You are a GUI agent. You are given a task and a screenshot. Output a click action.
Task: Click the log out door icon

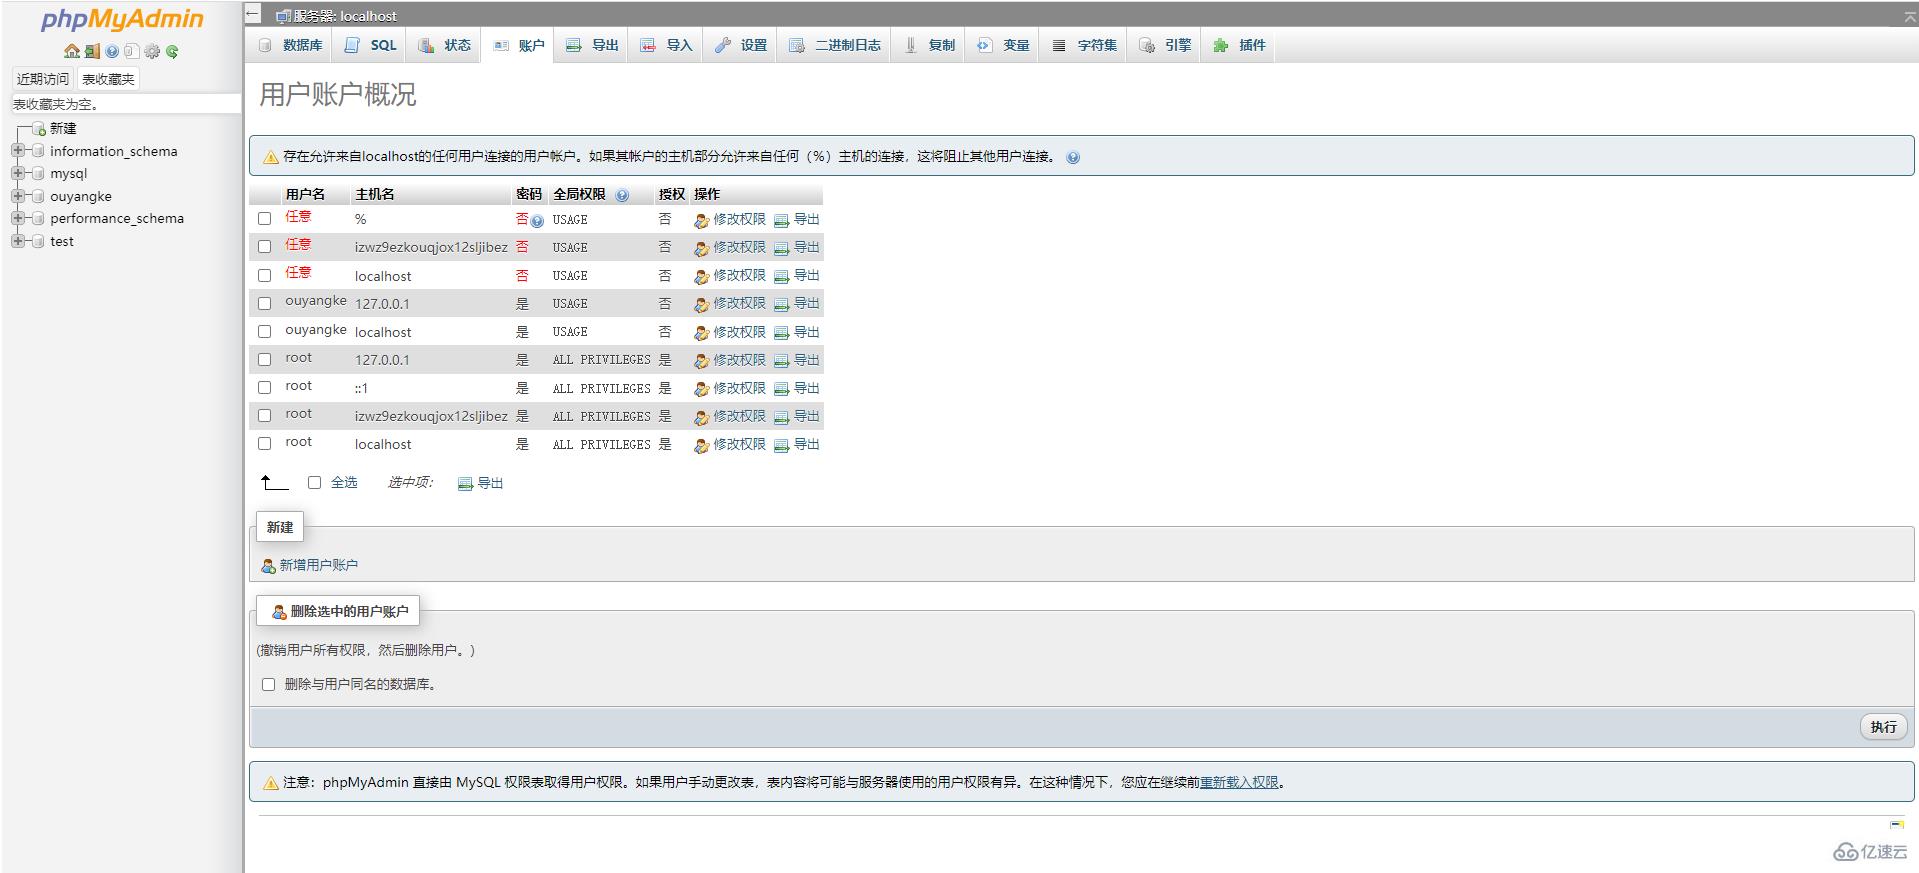[92, 51]
